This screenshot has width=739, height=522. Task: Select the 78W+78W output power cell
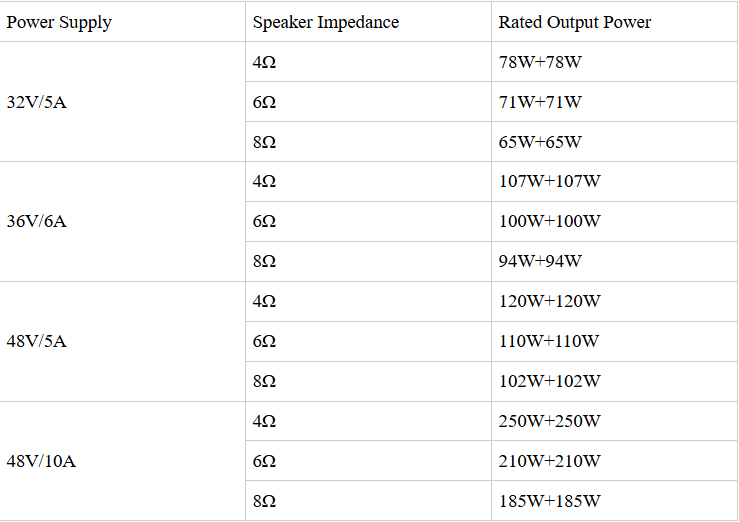click(x=540, y=62)
